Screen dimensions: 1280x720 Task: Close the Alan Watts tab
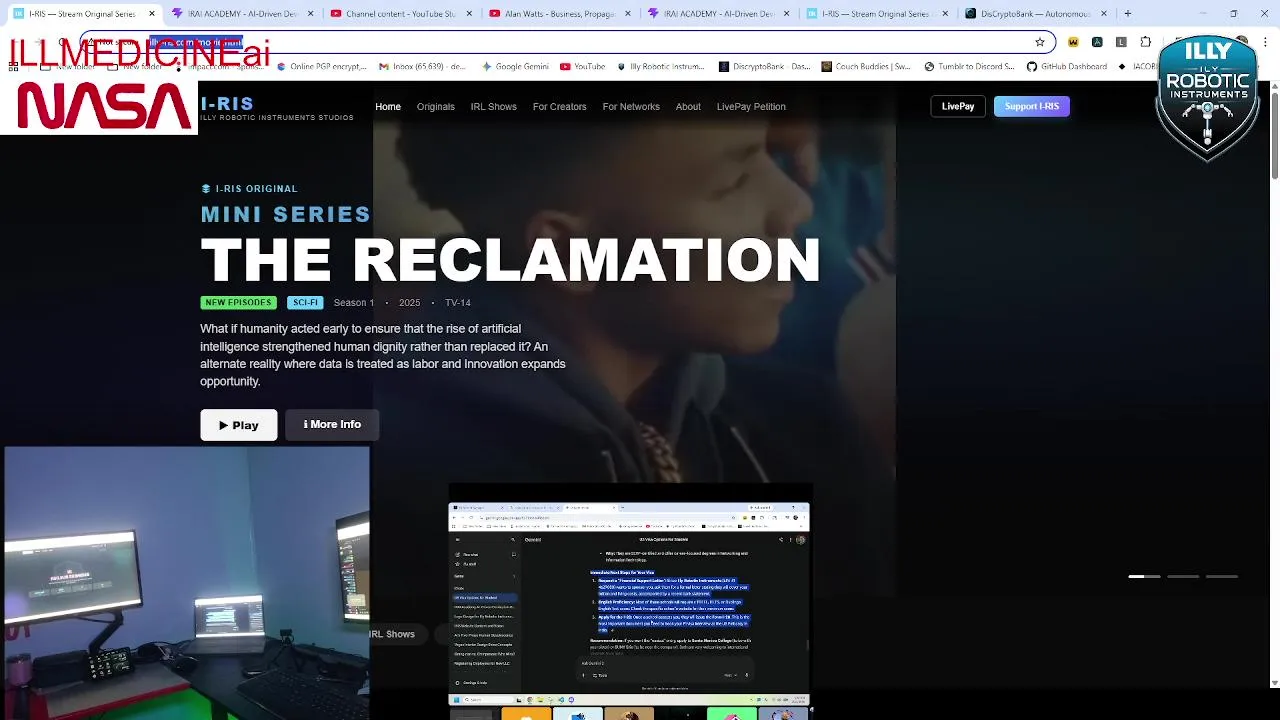pyautogui.click(x=628, y=14)
